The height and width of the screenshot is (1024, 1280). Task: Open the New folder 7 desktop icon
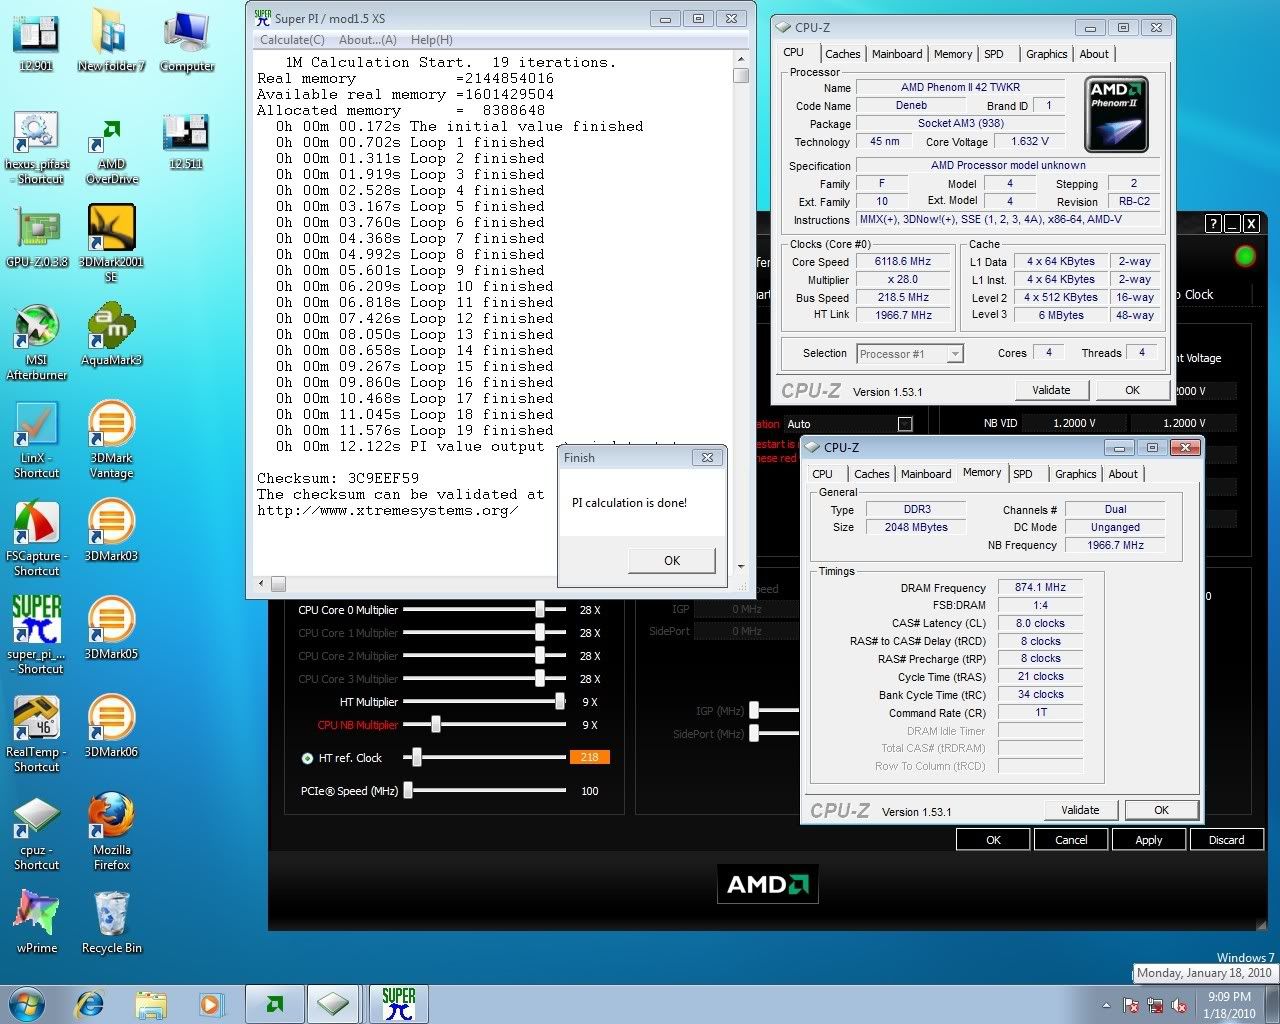111,40
